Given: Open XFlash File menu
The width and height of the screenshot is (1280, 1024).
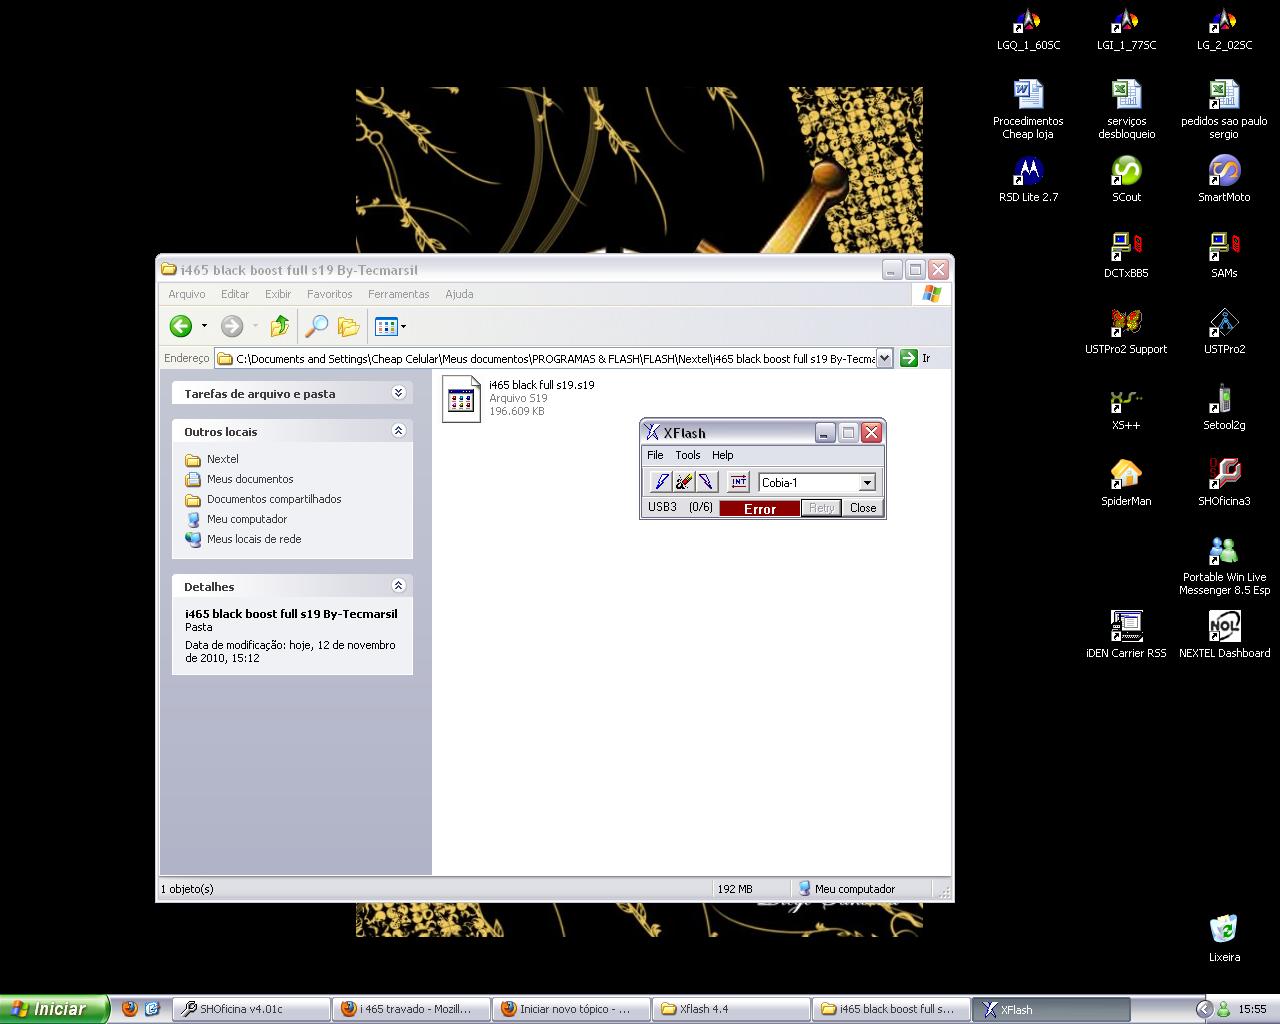Looking at the screenshot, I should tap(655, 455).
